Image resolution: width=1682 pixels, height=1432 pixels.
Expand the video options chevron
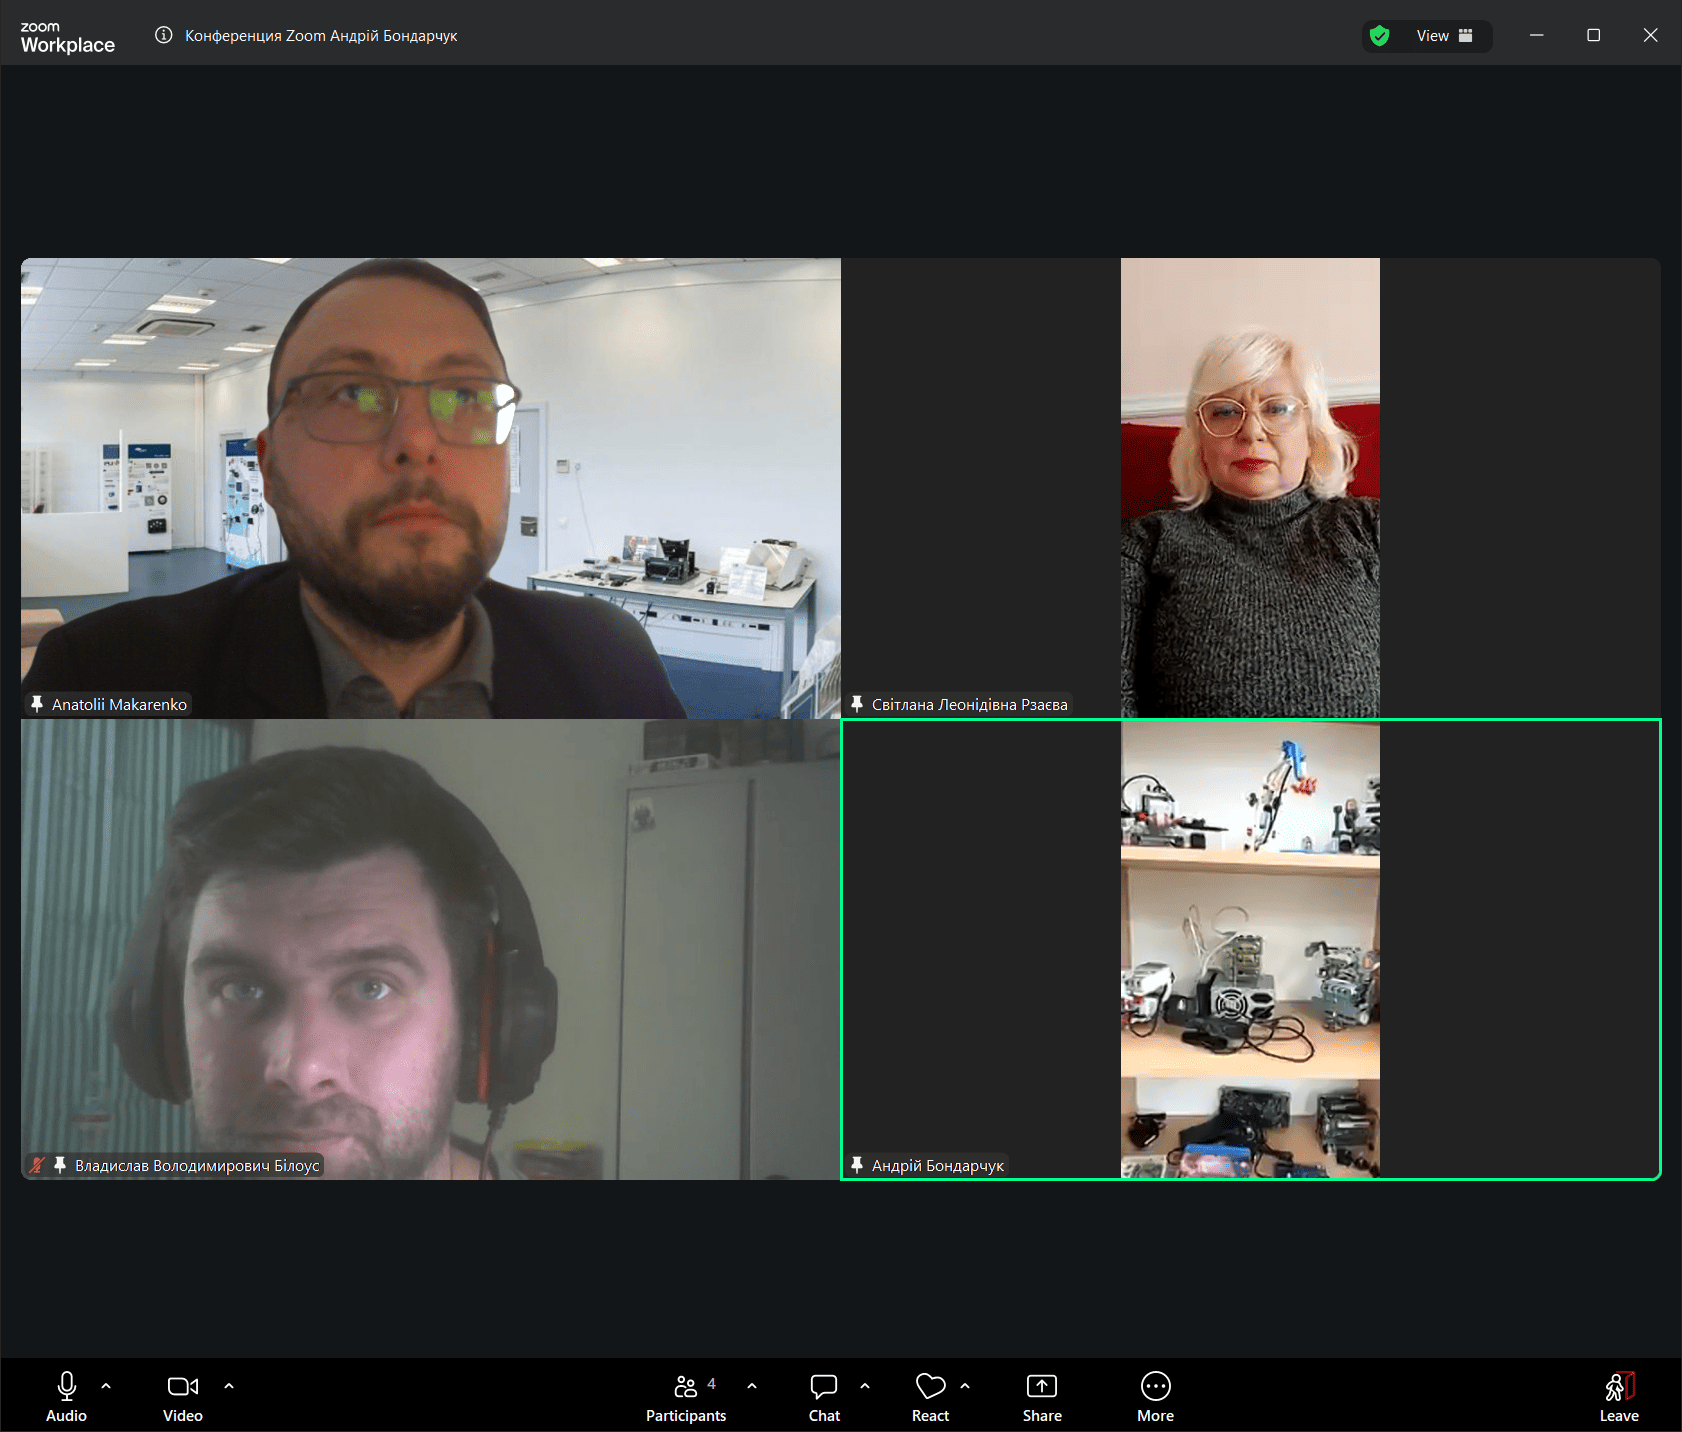pos(229,1386)
